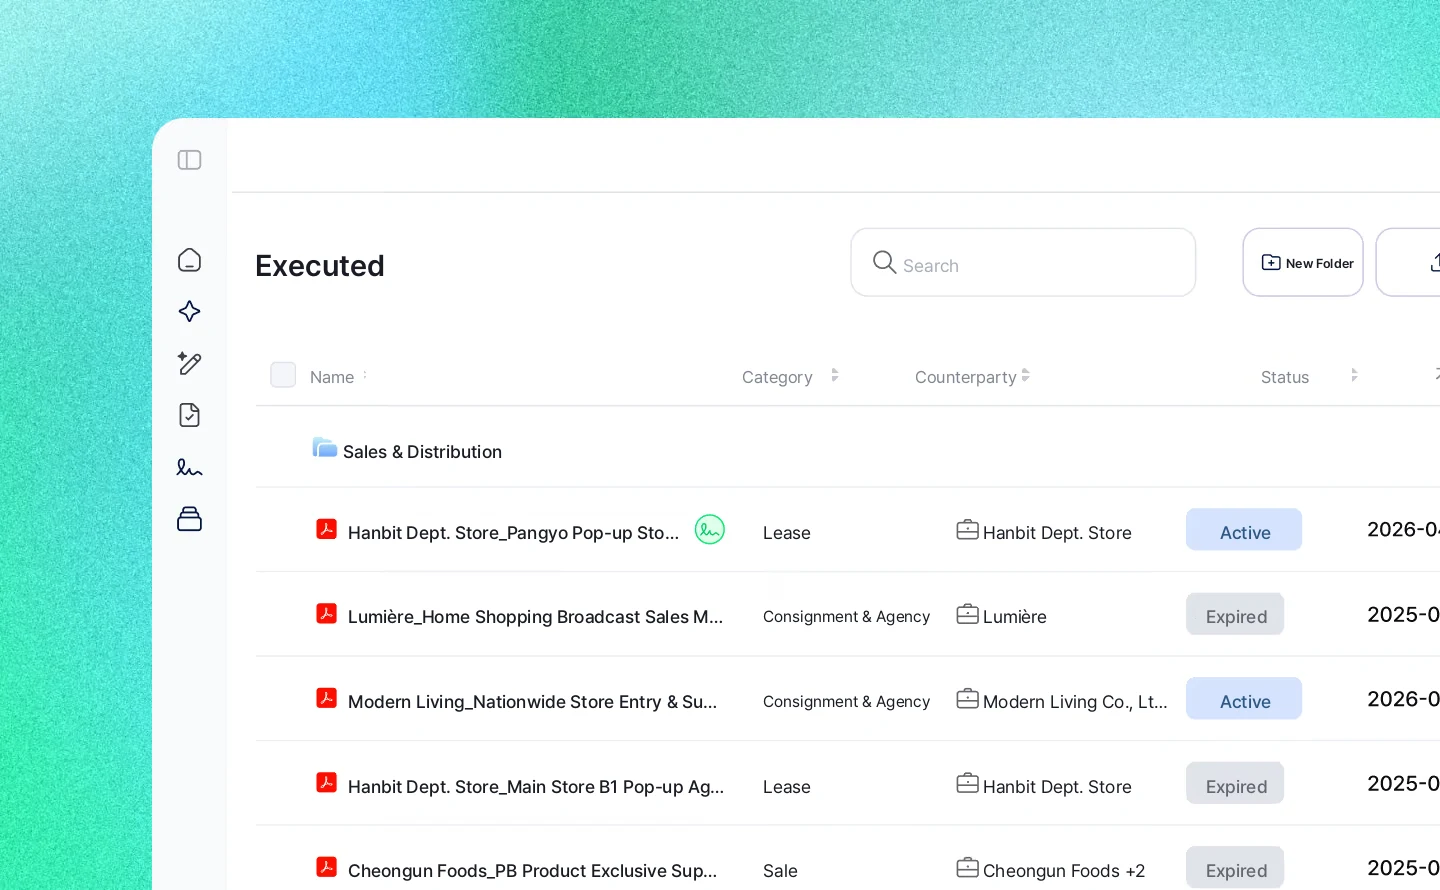Click briefcase icon next to Lumière counterparty
Image resolution: width=1440 pixels, height=890 pixels.
click(967, 614)
